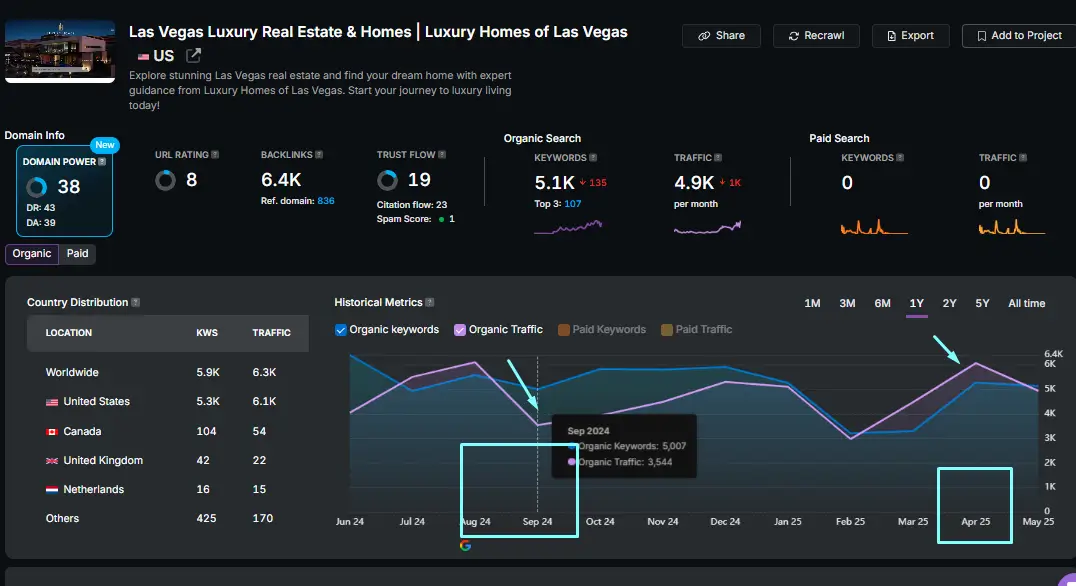The height and width of the screenshot is (586, 1076).
Task: Select the All time range
Action: tap(1026, 303)
